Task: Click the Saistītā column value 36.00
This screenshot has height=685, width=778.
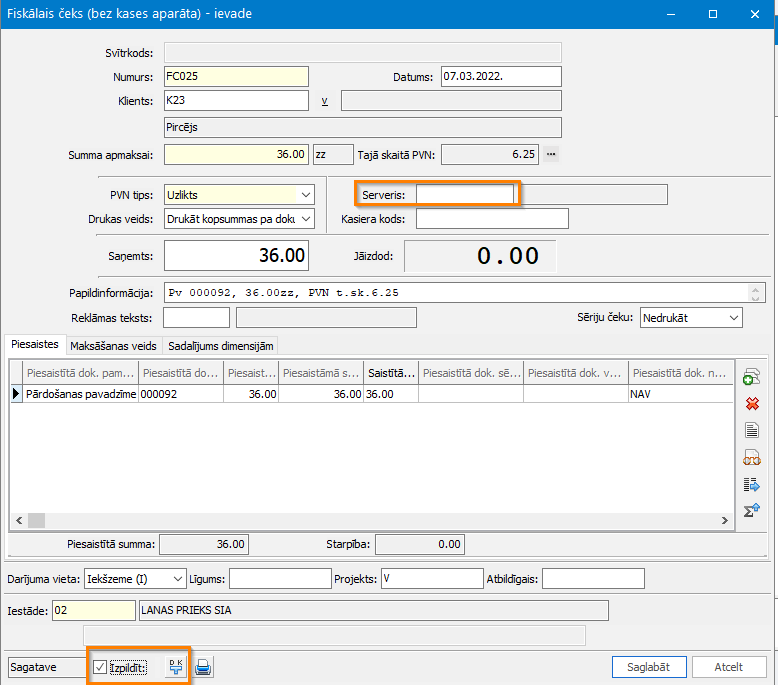Action: point(390,394)
